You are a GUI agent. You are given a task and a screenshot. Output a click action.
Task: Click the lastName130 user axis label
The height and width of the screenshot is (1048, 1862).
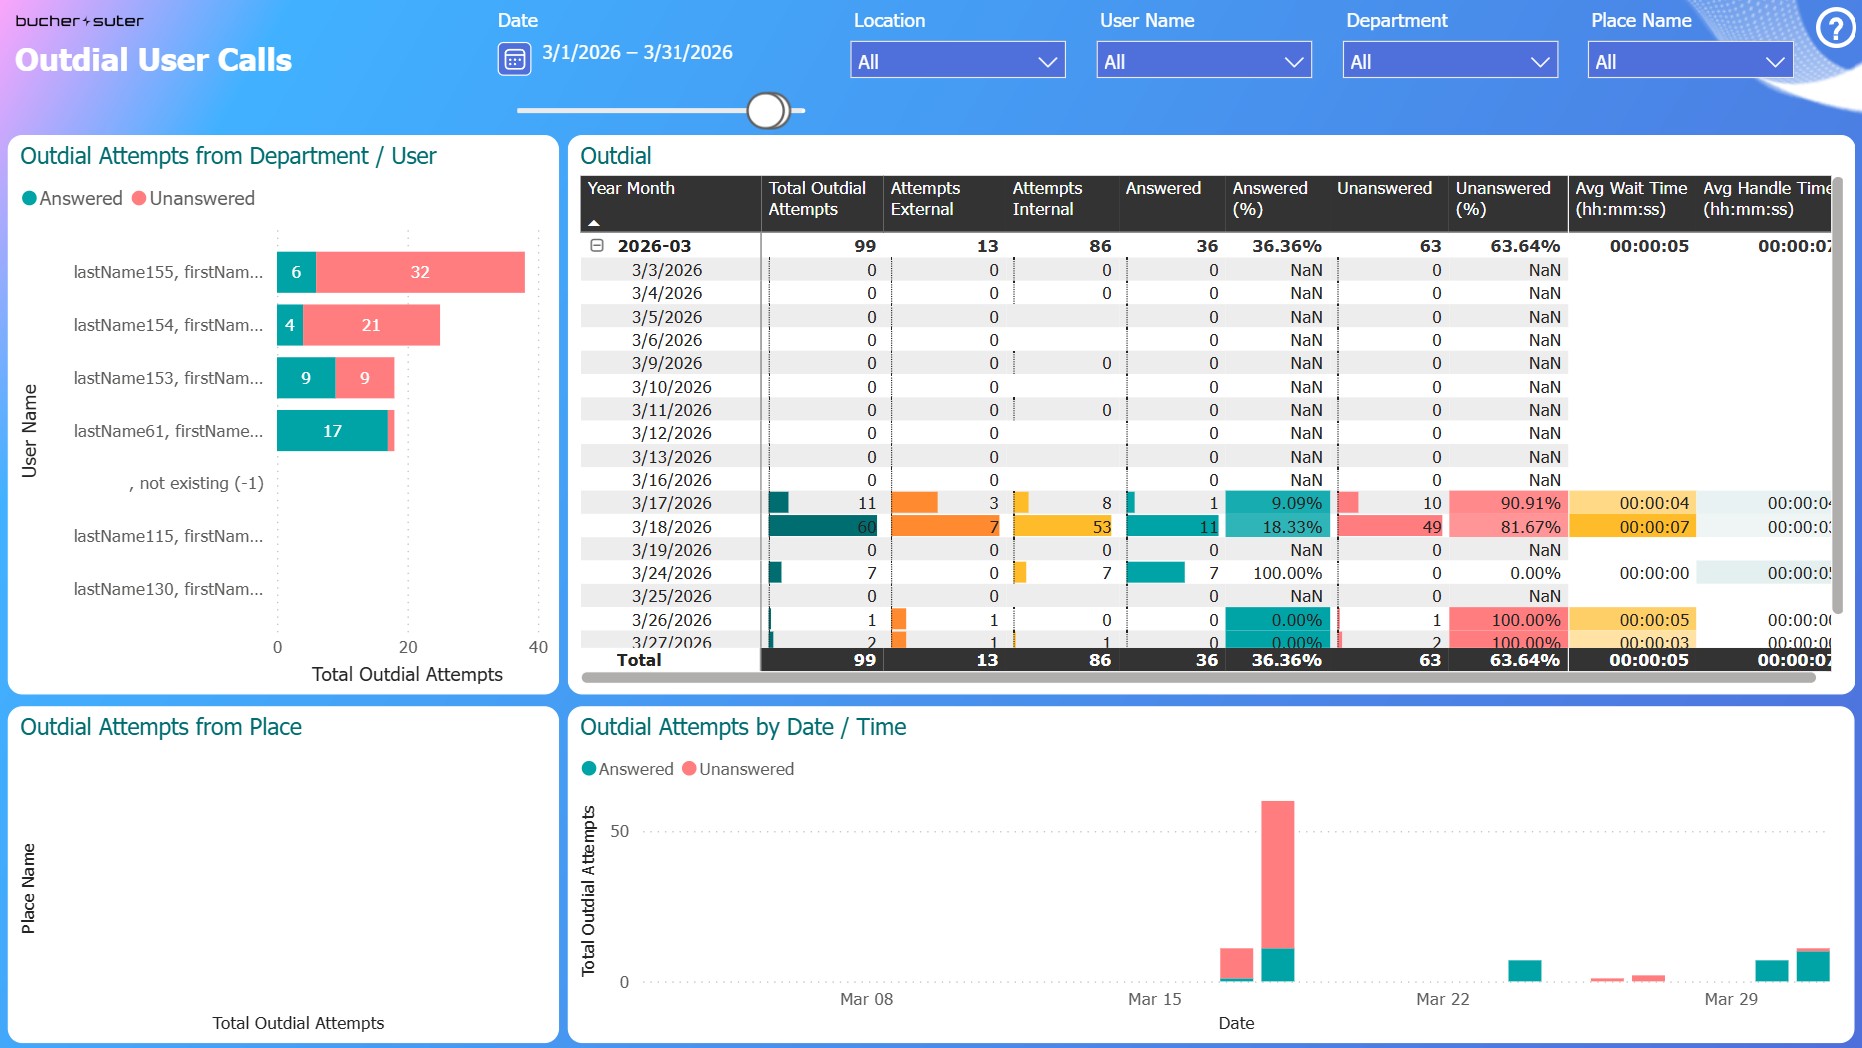tap(168, 589)
